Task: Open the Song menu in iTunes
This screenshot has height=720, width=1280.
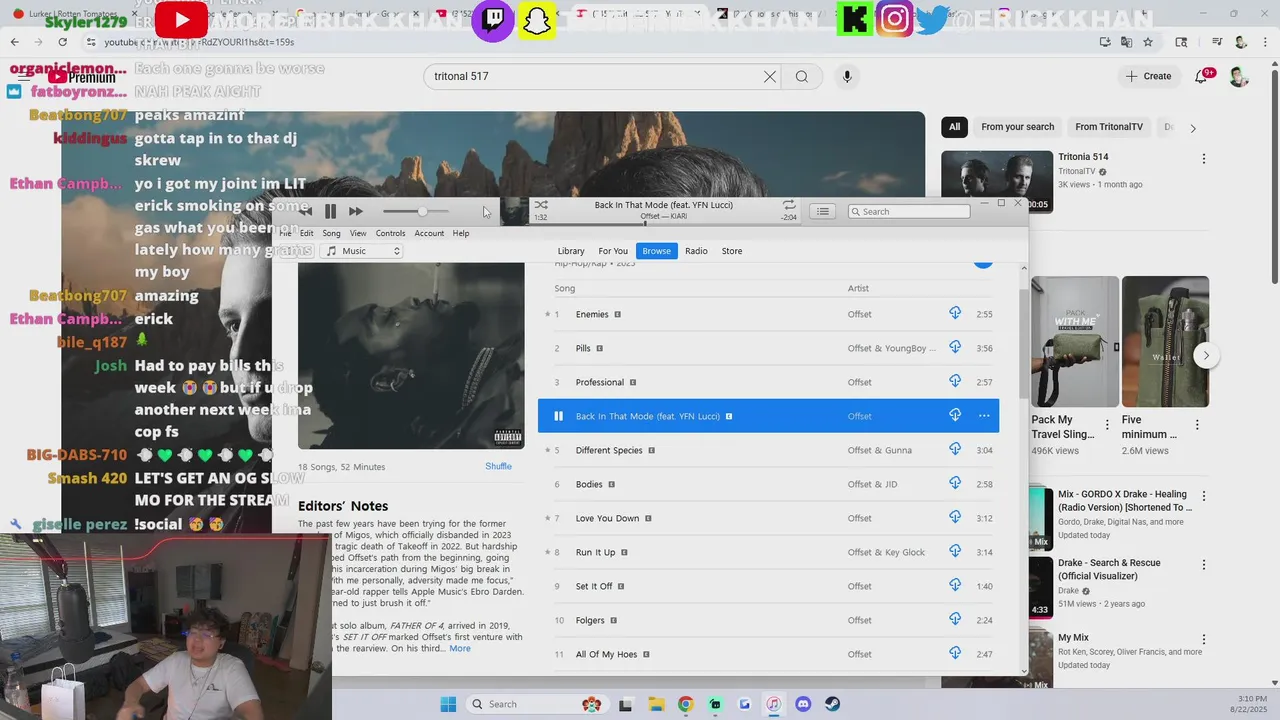Action: [331, 233]
